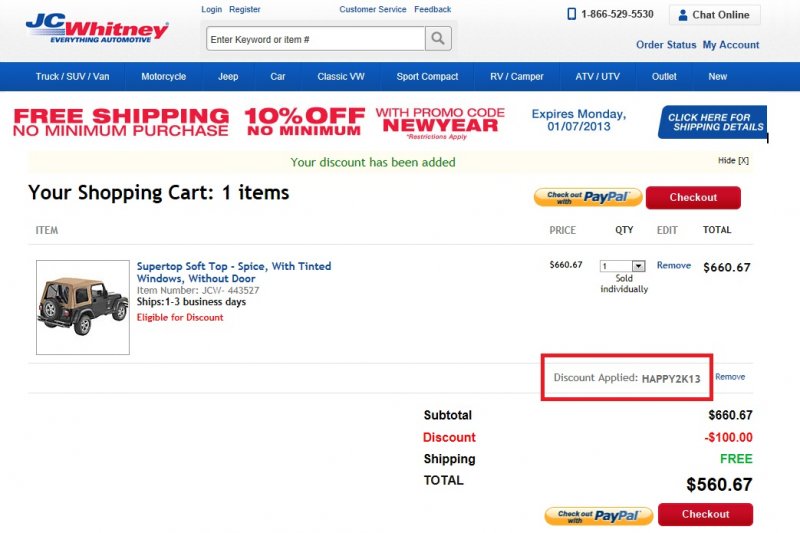This screenshot has width=800, height=533.
Task: Click the phone icon beside 1-866-529-5530
Action: click(571, 15)
